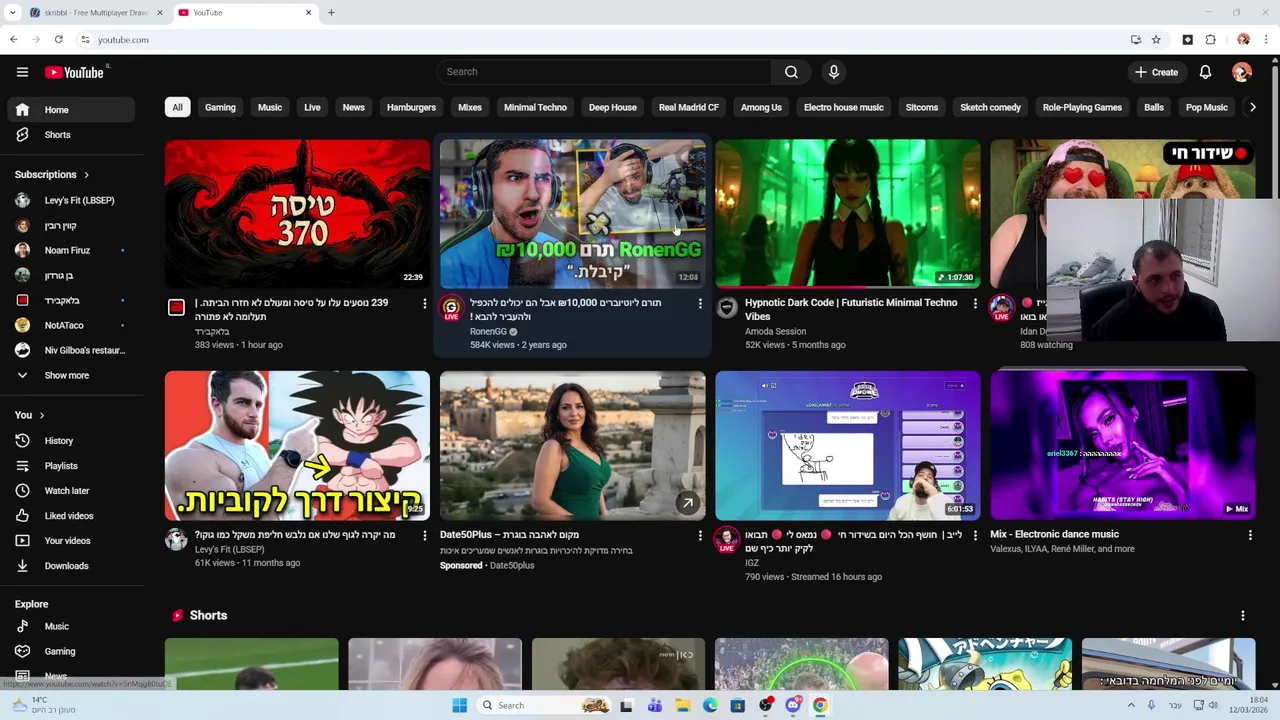Show next category chips with the arrow
Viewport: 1280px width, 720px height.
pos(1252,107)
